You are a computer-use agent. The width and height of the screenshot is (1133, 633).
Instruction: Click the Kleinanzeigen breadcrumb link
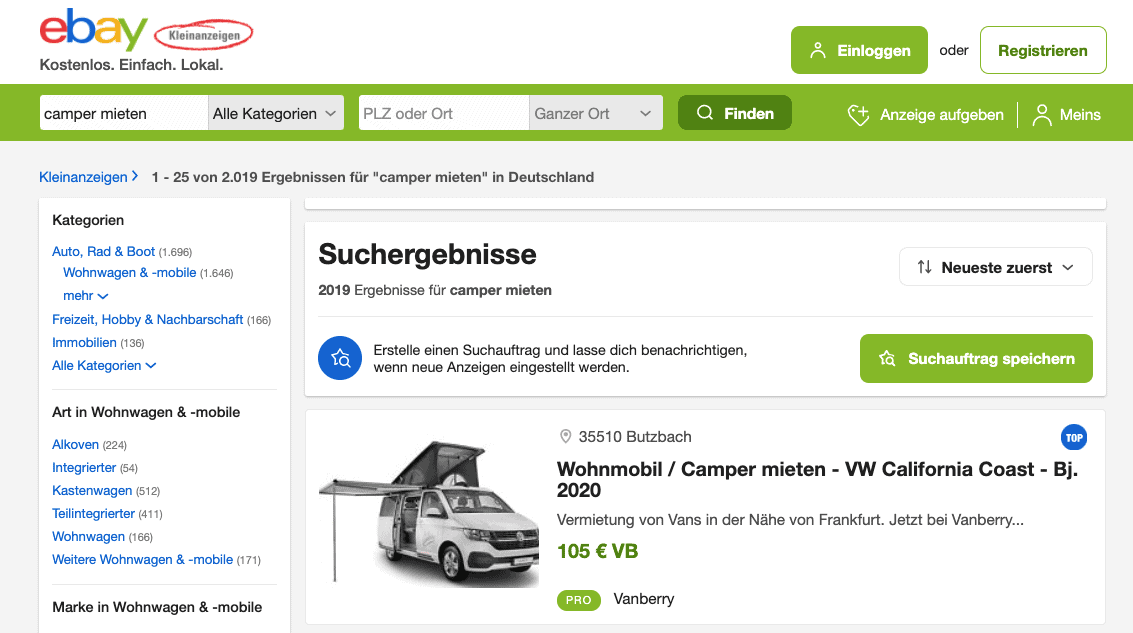[83, 177]
